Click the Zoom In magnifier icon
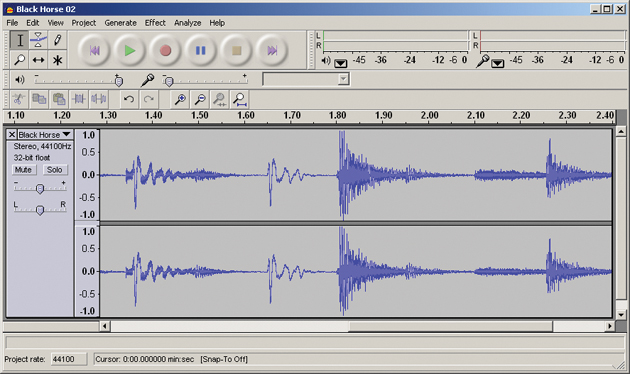 click(x=180, y=99)
